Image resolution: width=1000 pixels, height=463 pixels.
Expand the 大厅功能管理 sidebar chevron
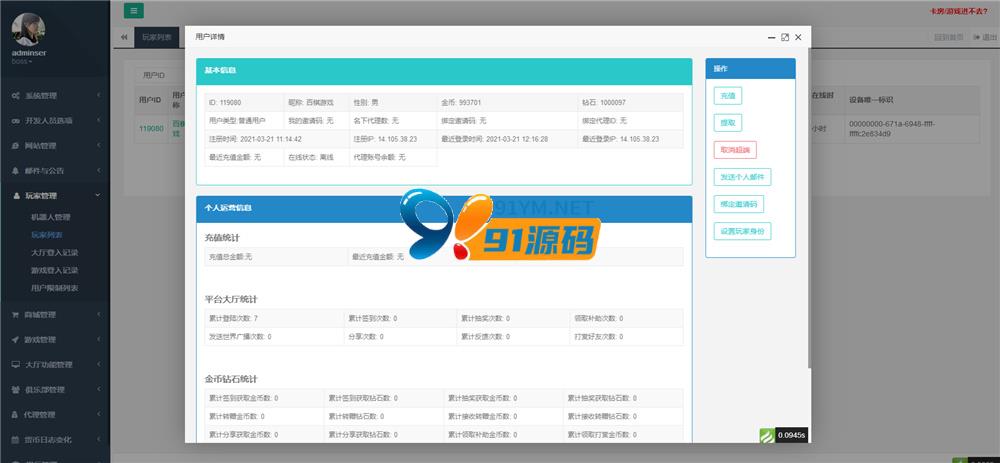point(98,365)
